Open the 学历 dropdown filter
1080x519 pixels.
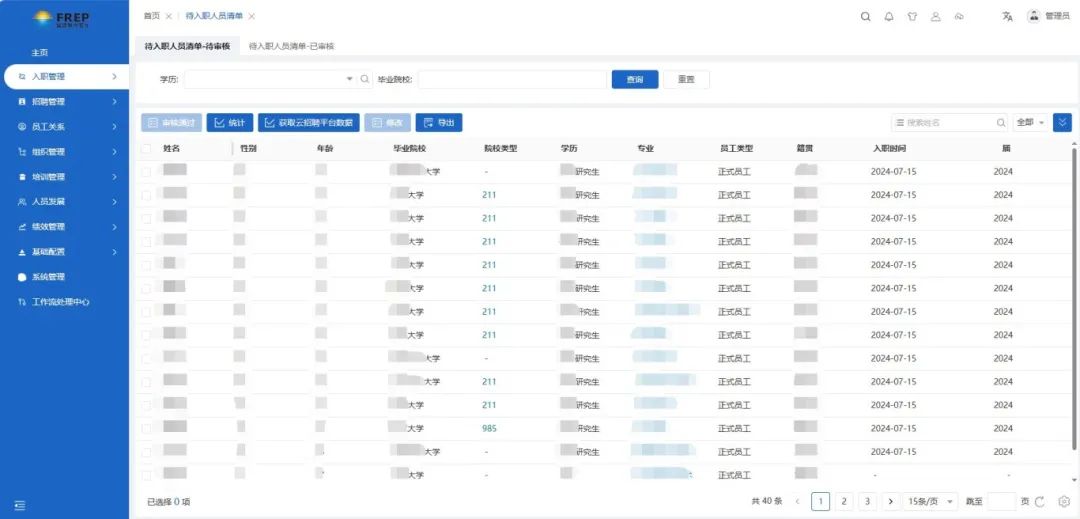(x=270, y=79)
